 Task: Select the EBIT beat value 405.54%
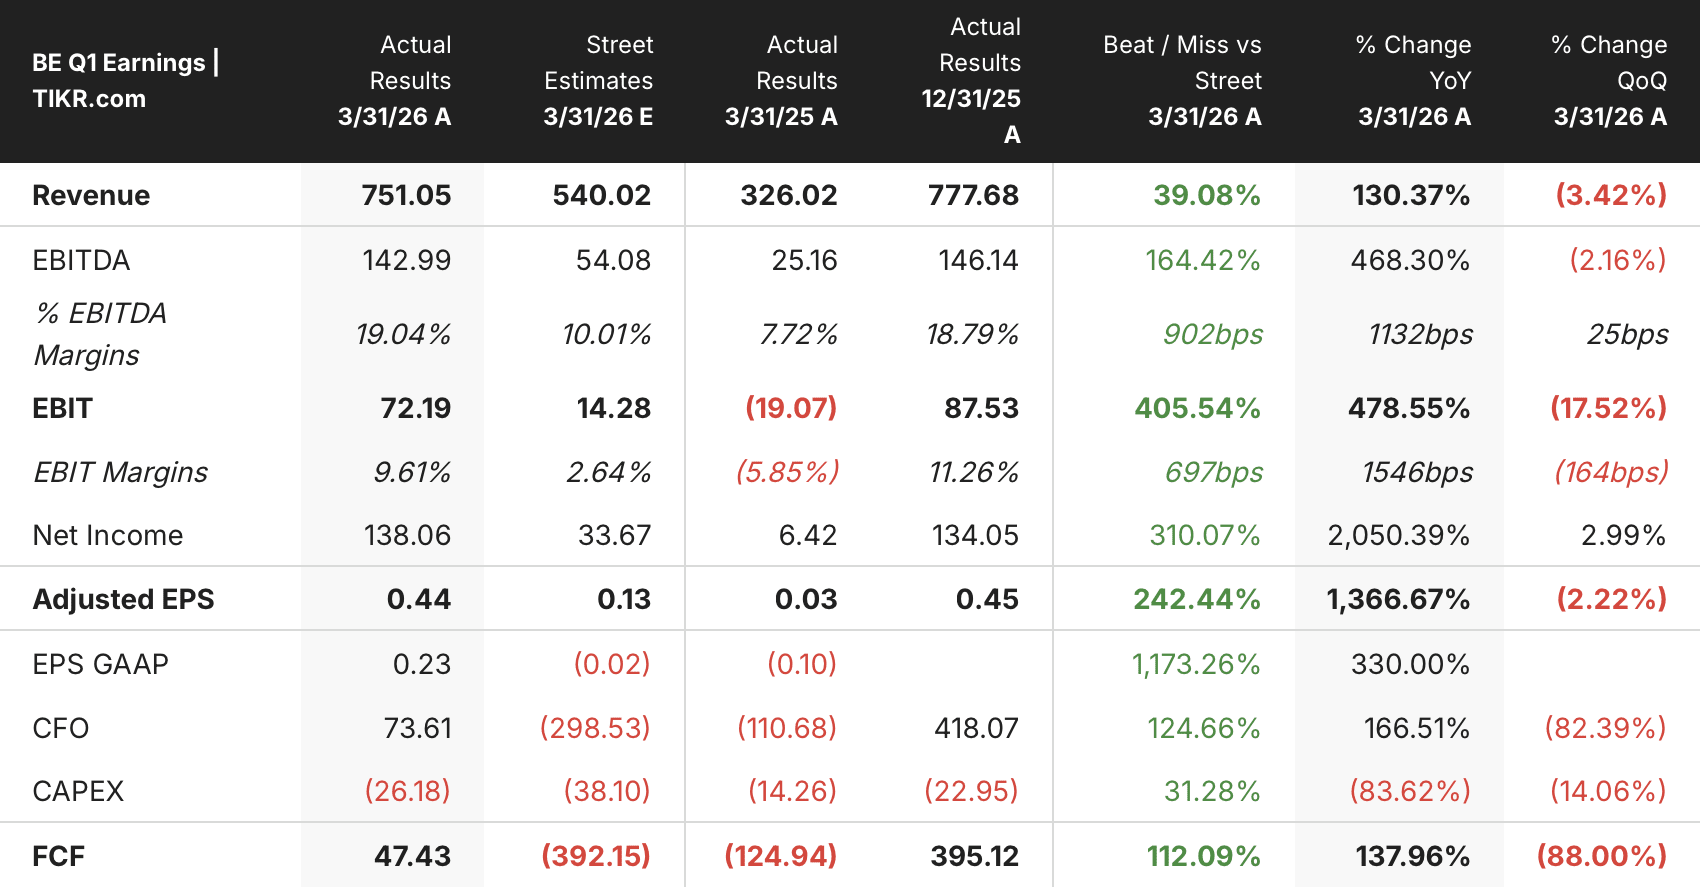tap(1197, 408)
